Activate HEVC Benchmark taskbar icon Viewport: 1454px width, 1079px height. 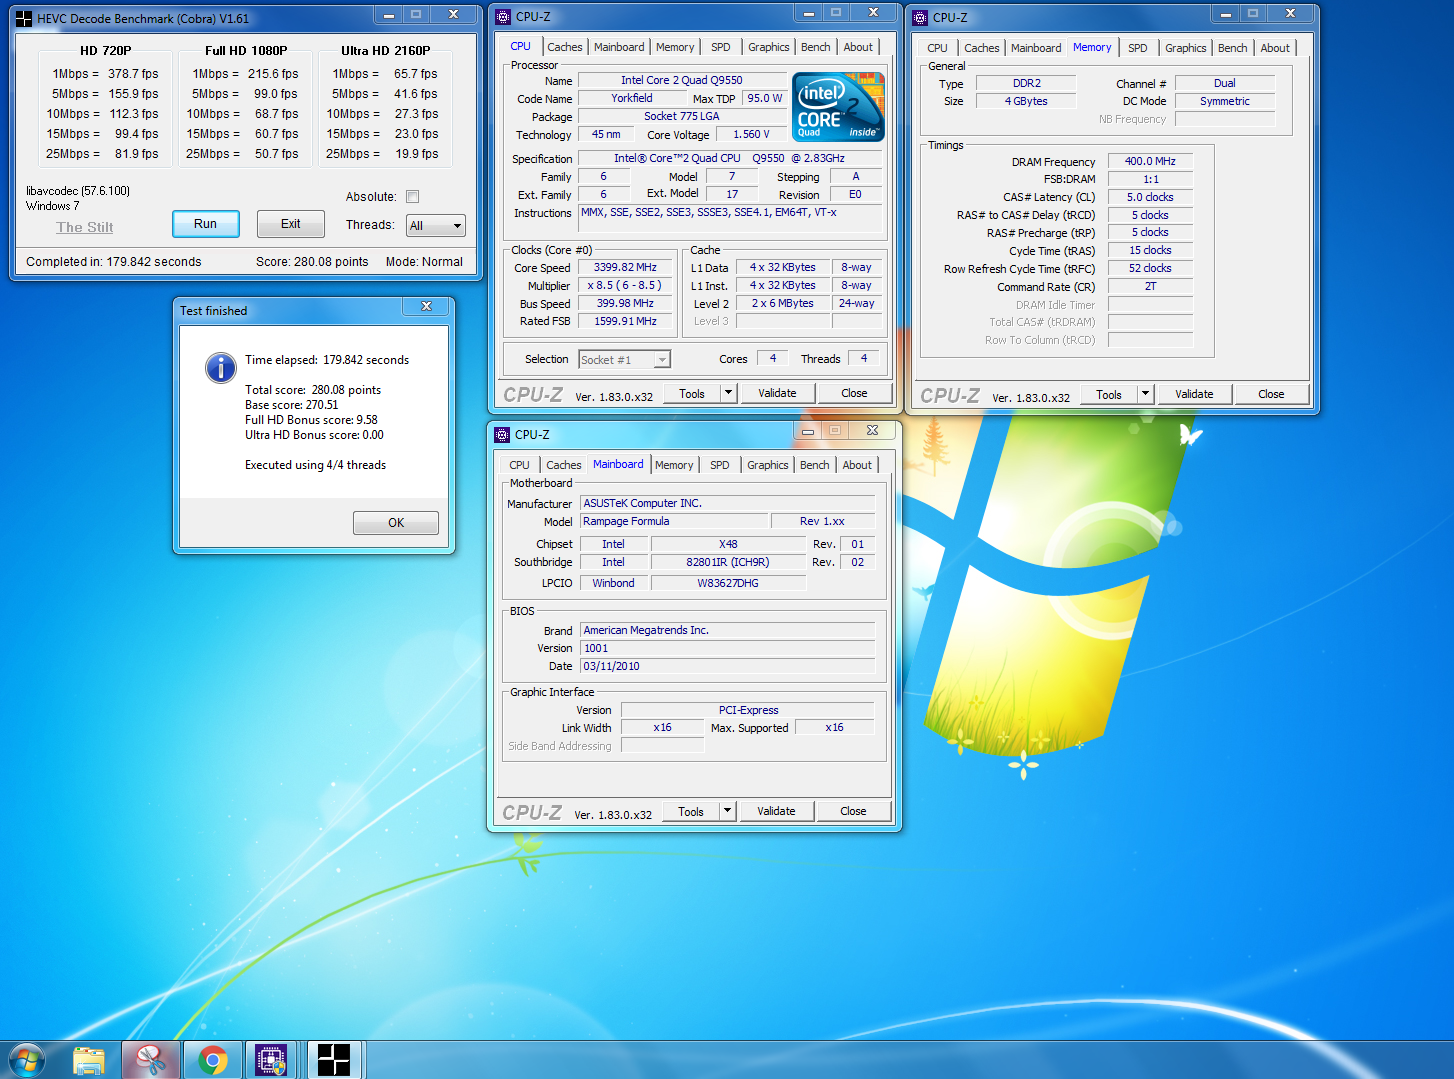tap(334, 1060)
